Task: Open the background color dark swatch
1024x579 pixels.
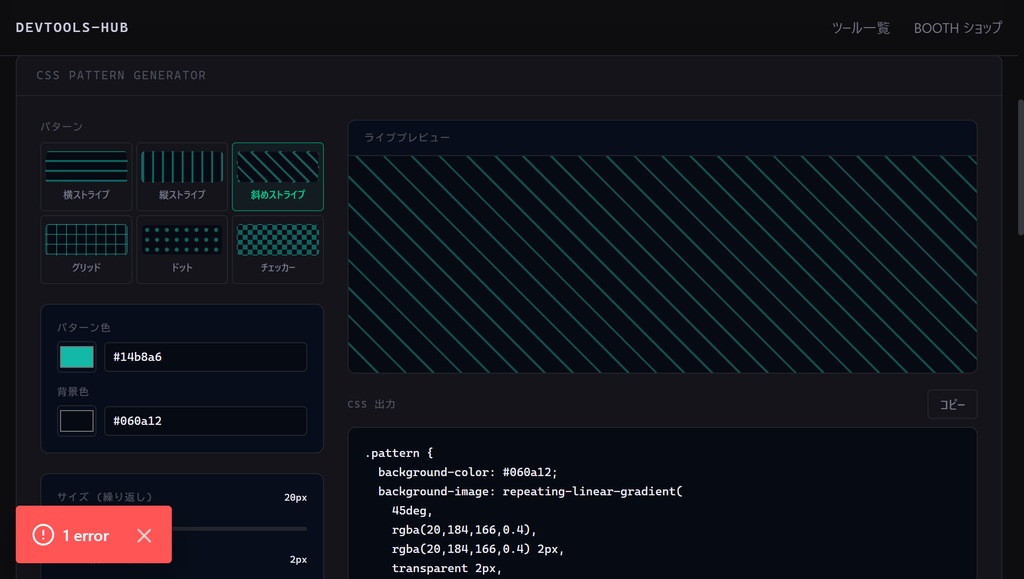Action: [76, 421]
